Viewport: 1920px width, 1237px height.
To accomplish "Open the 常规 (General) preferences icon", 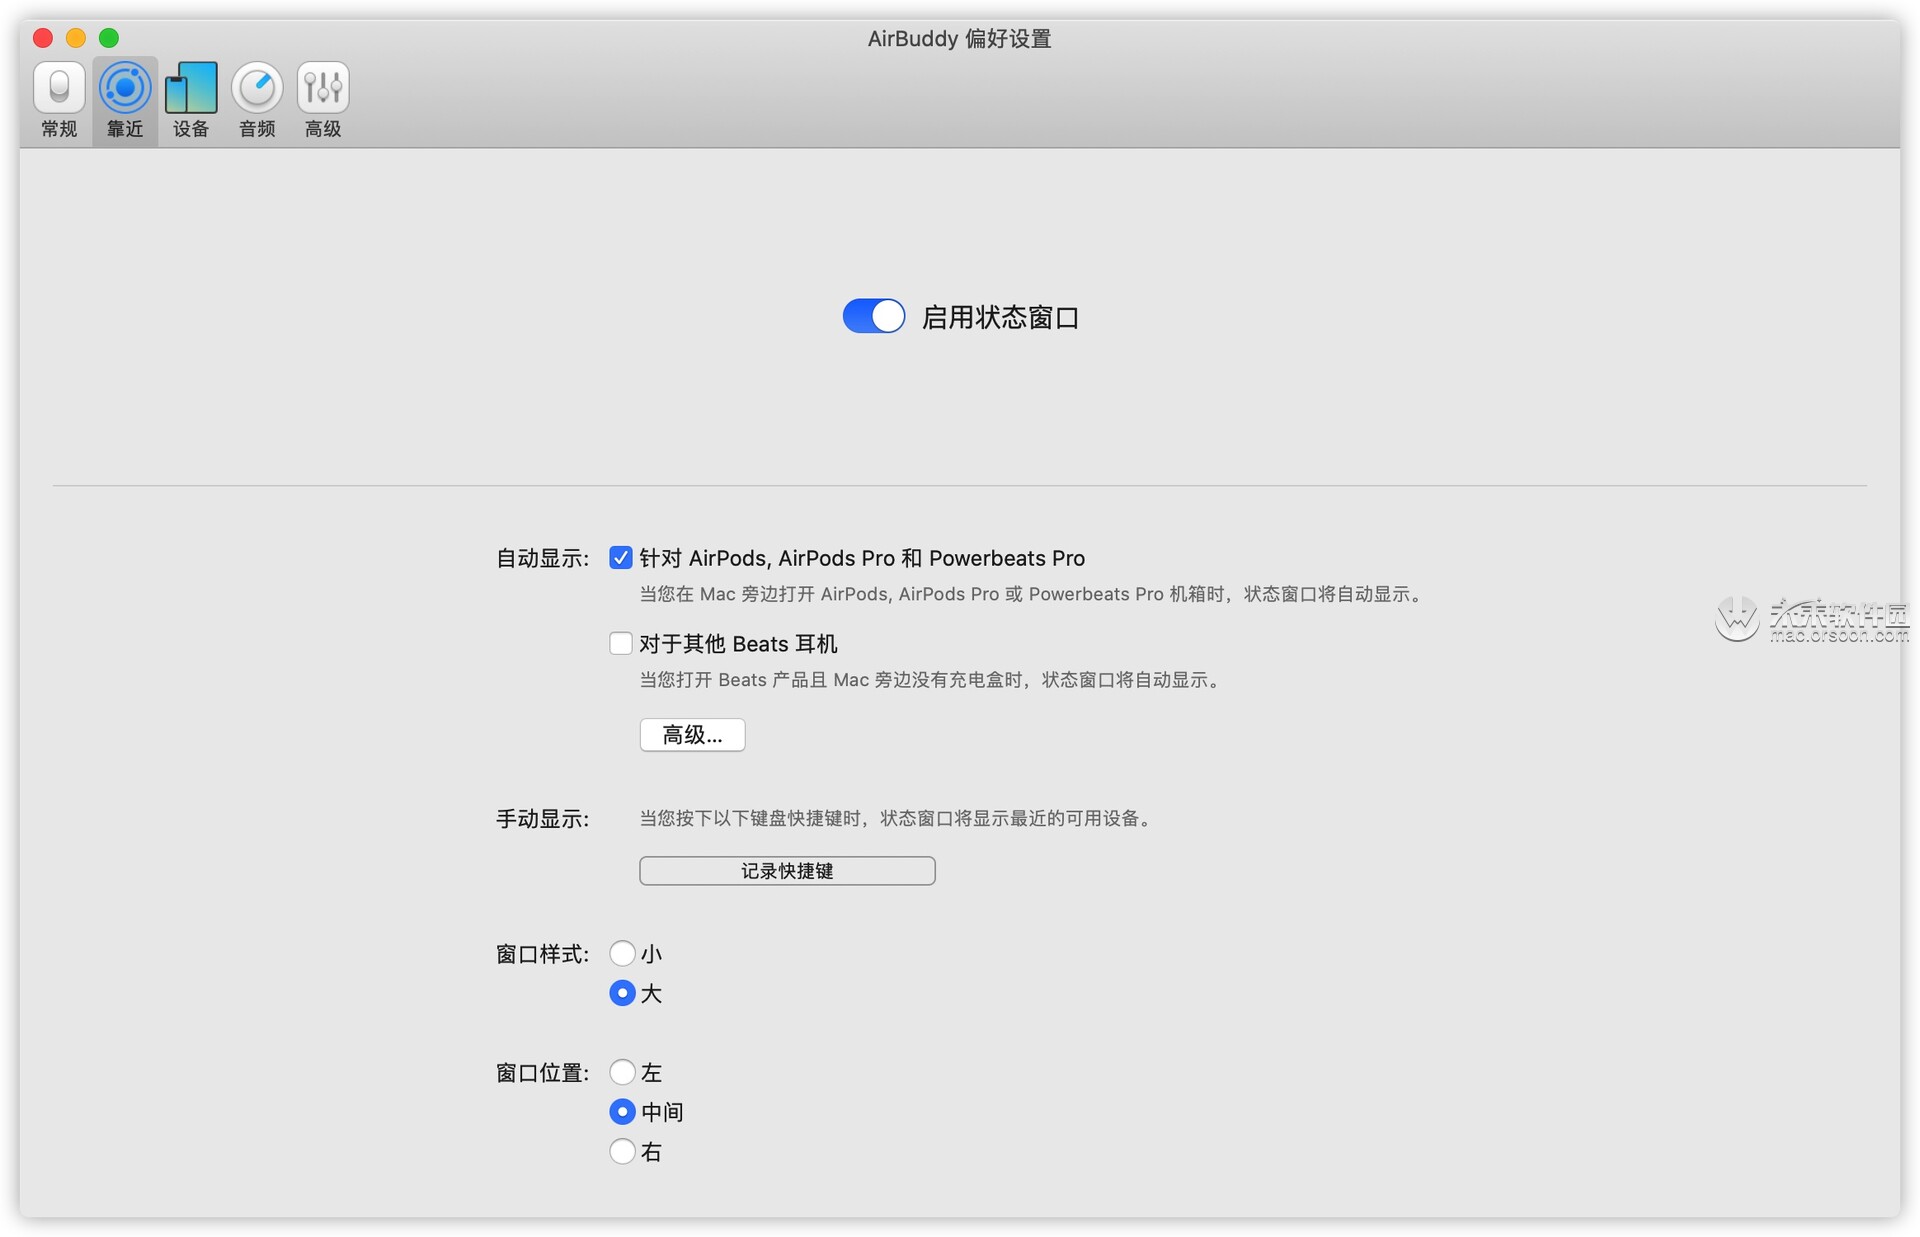I will click(59, 88).
